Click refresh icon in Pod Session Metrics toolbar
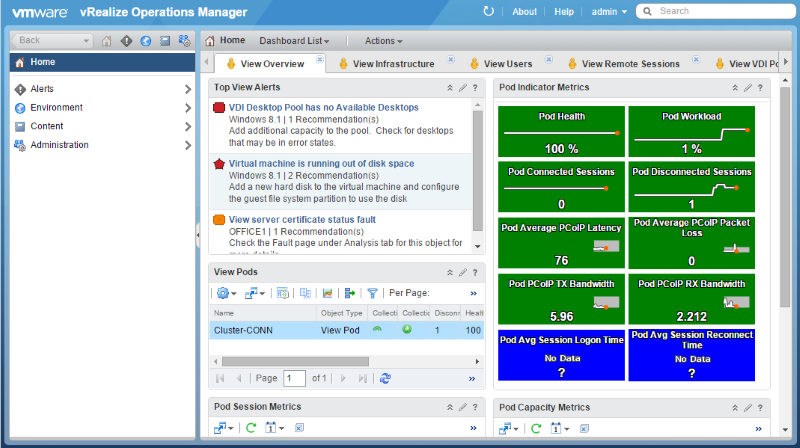Image resolution: width=800 pixels, height=448 pixels. [251, 428]
